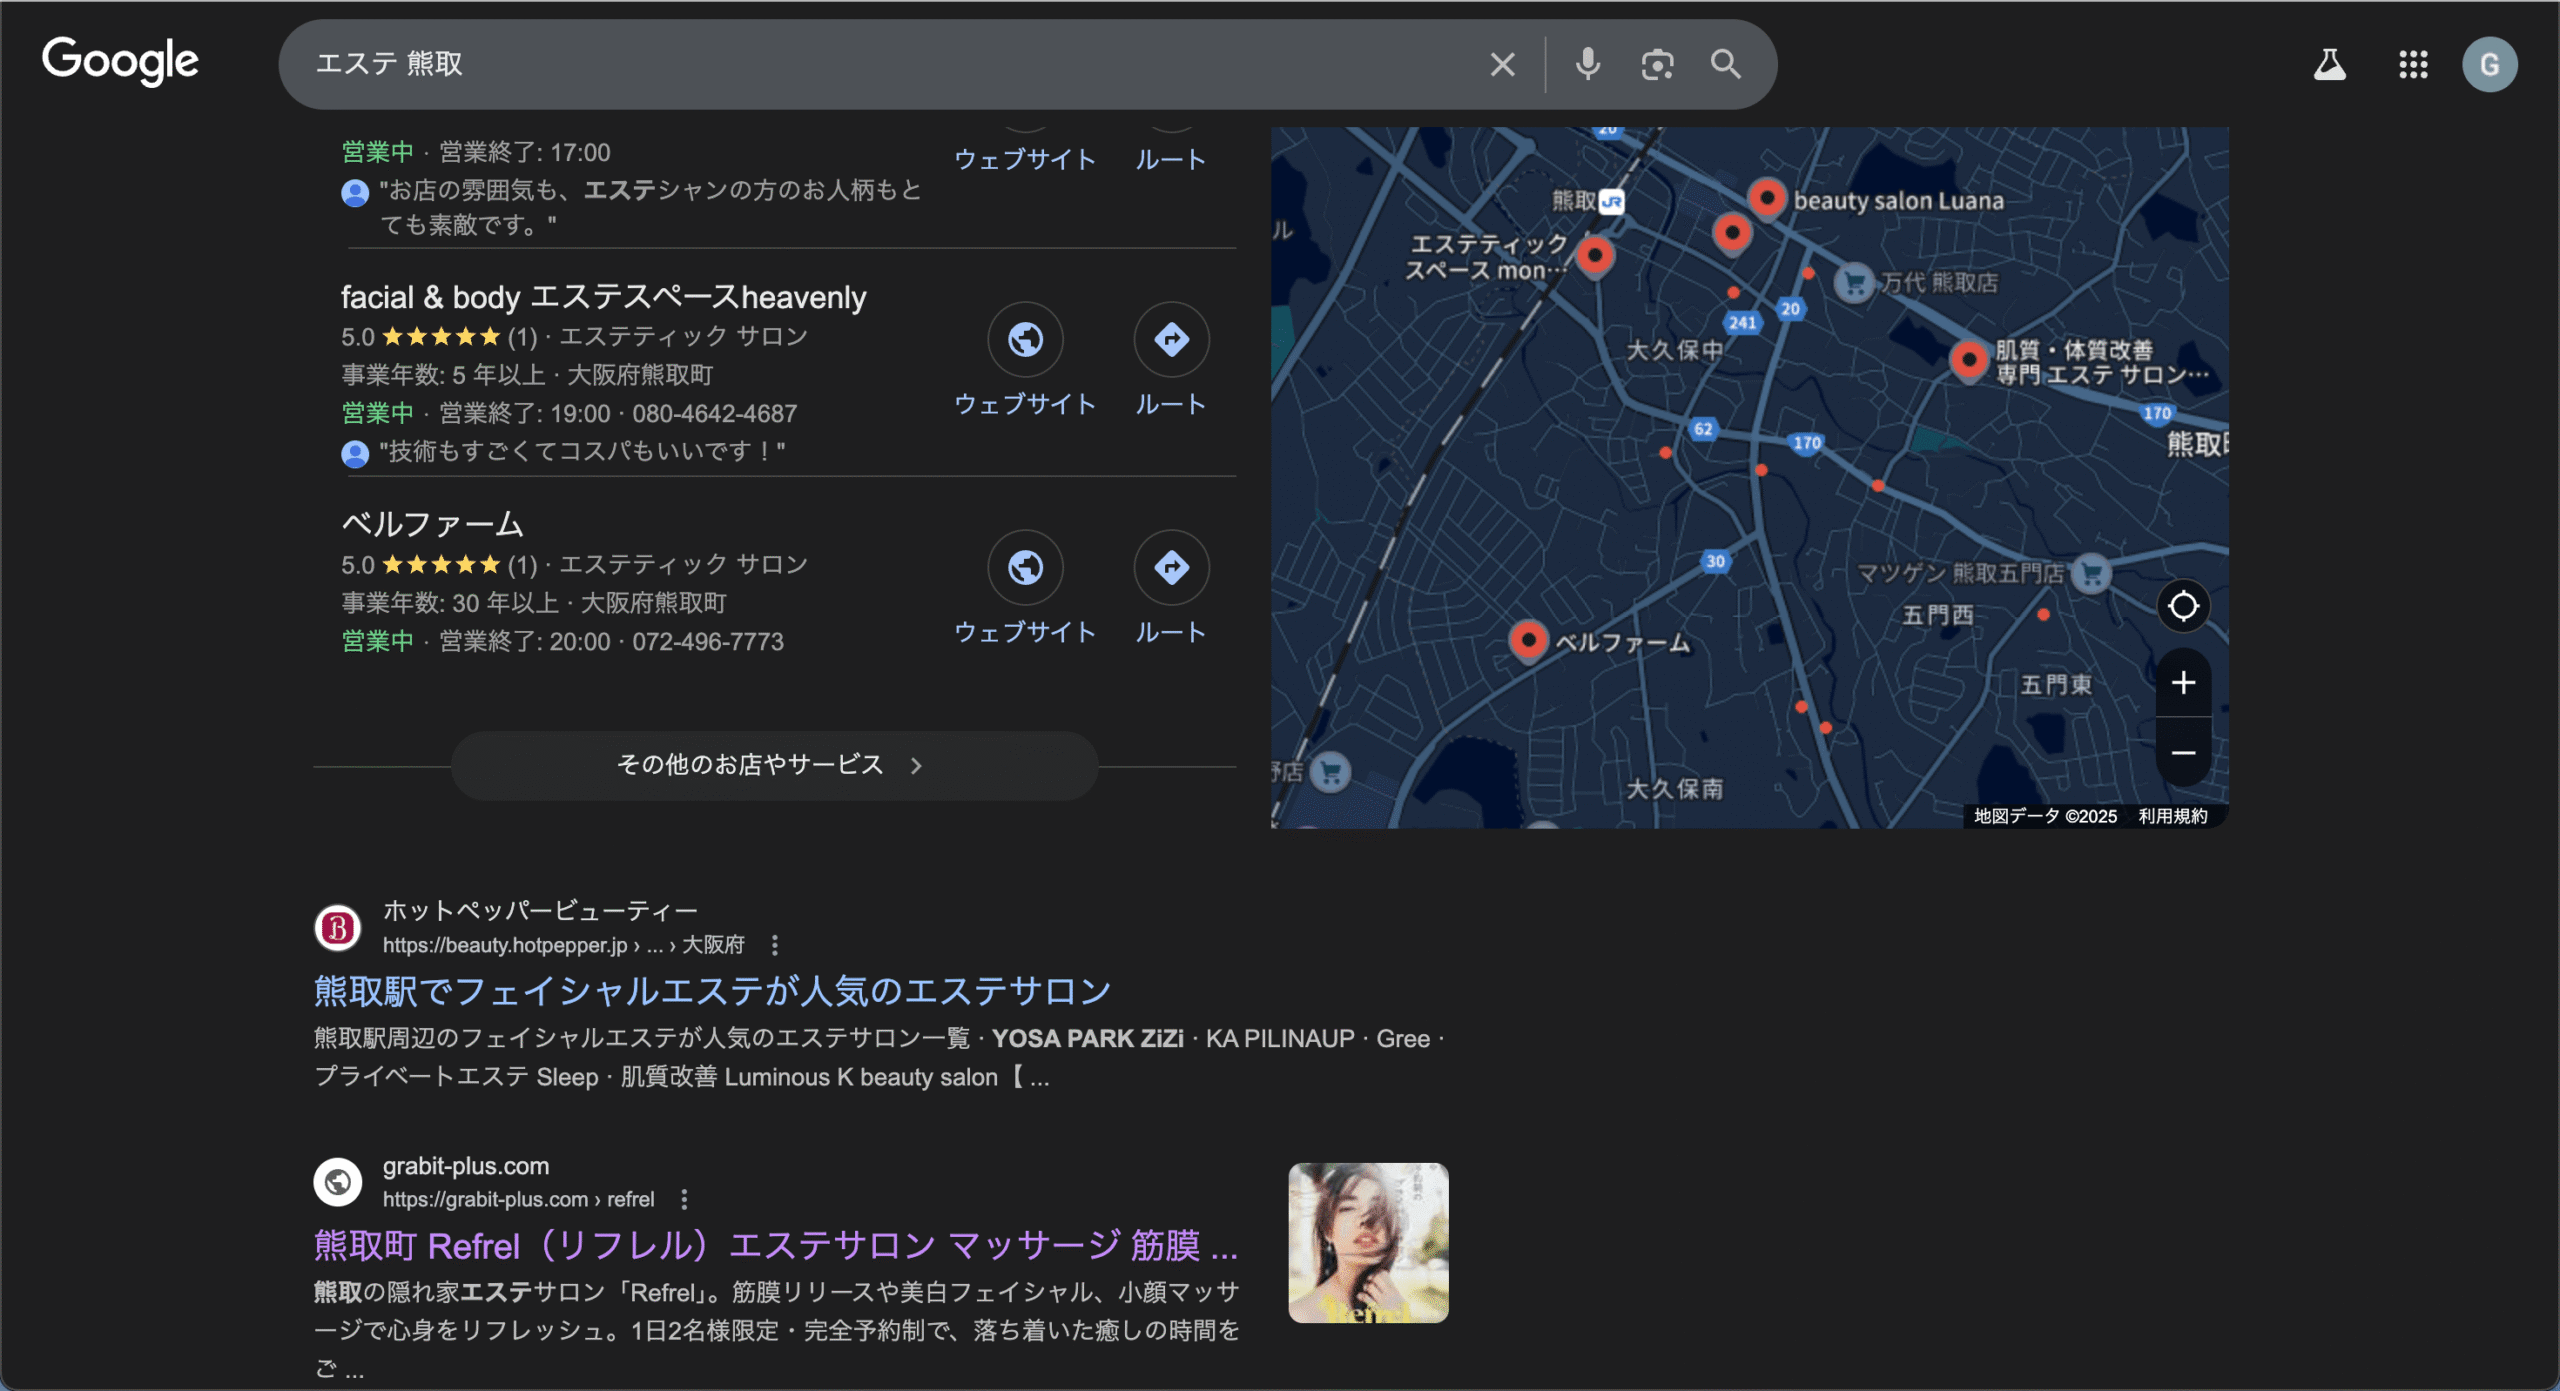Zoom in on the map with the plus control
The image size is (2560, 1391).
pos(2185,682)
